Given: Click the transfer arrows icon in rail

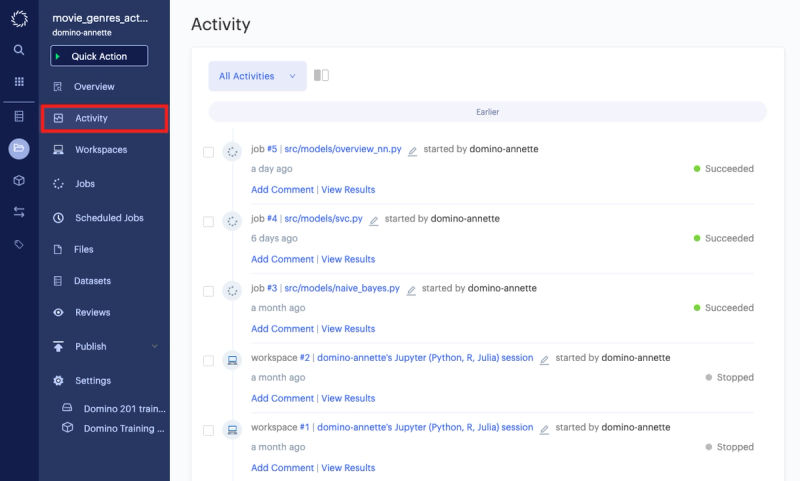Looking at the screenshot, I should coord(19,212).
